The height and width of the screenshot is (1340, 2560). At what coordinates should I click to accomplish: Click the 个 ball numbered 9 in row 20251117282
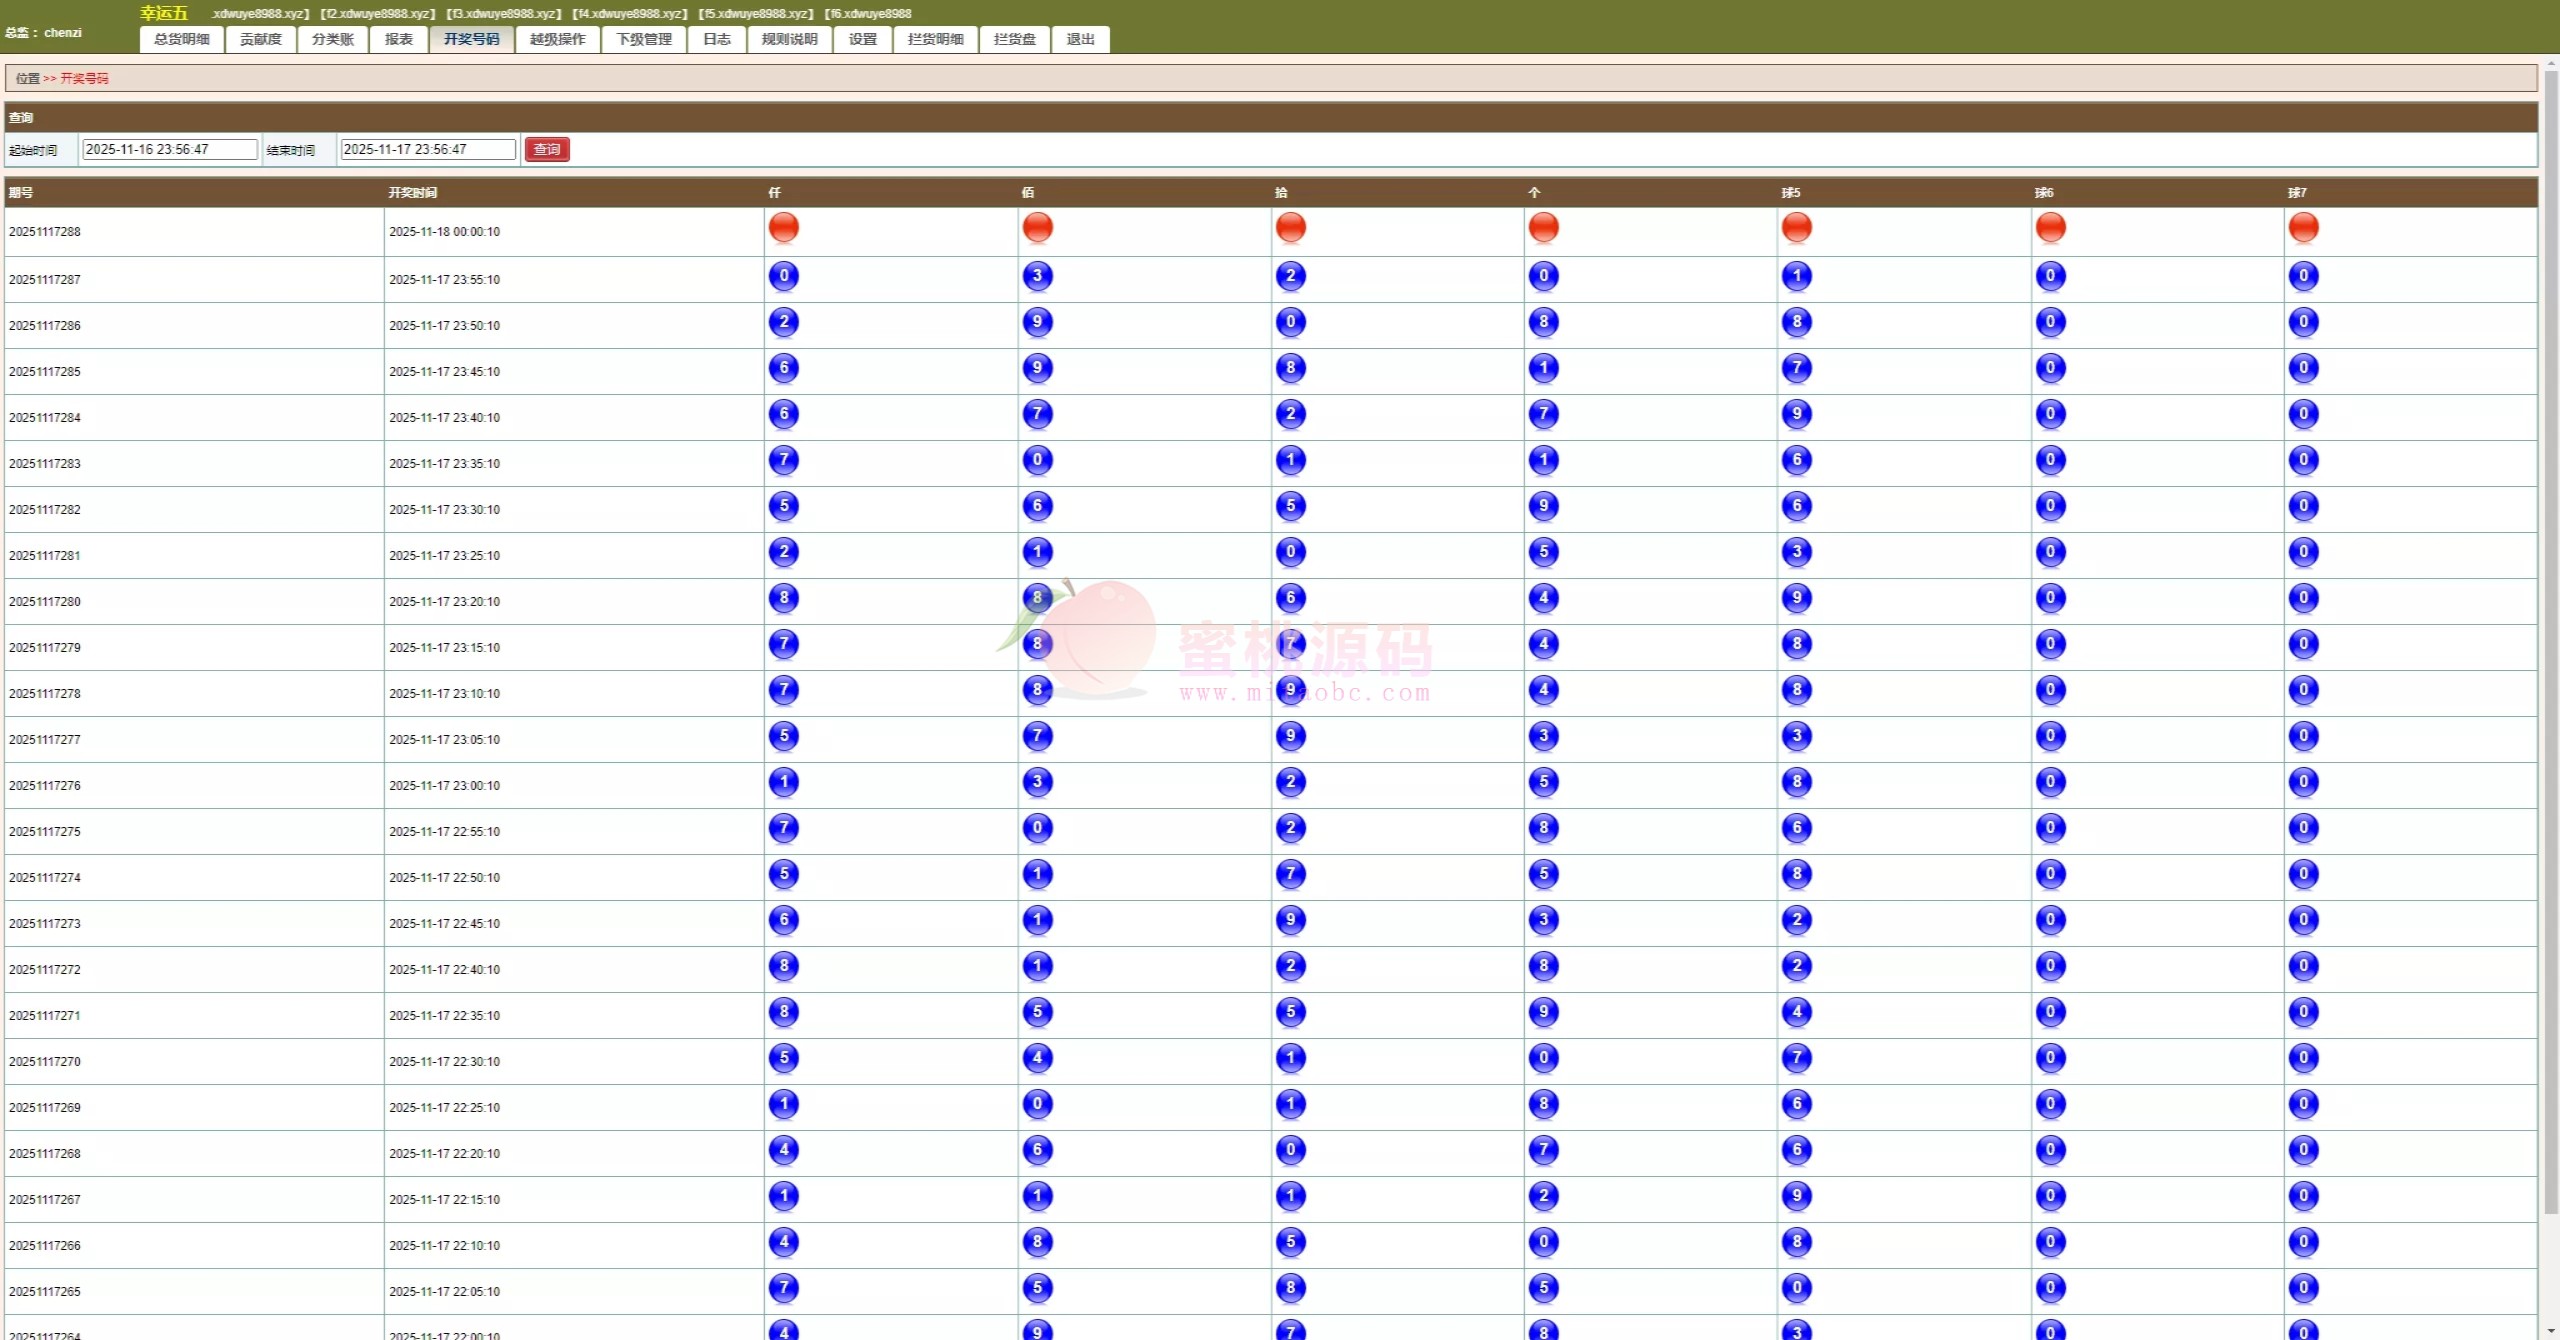(x=1543, y=506)
